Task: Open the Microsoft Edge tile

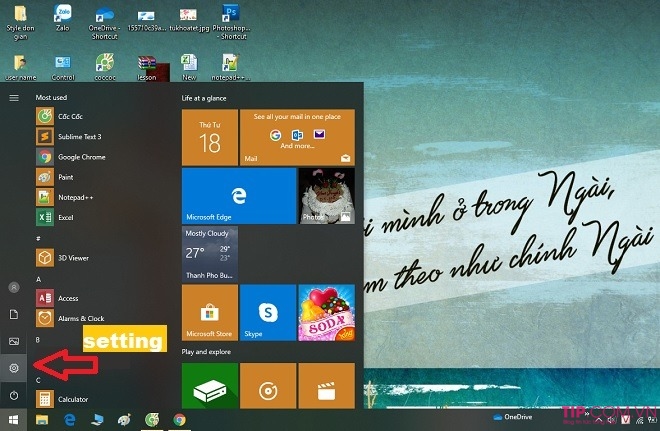Action: coord(239,196)
